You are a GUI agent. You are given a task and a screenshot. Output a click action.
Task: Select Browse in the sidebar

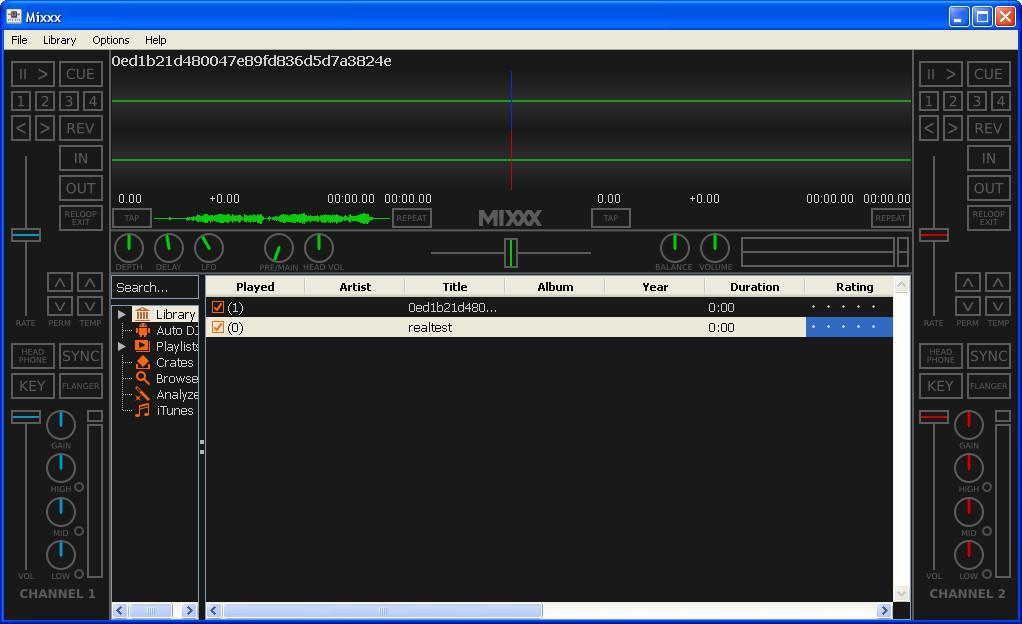[x=172, y=378]
